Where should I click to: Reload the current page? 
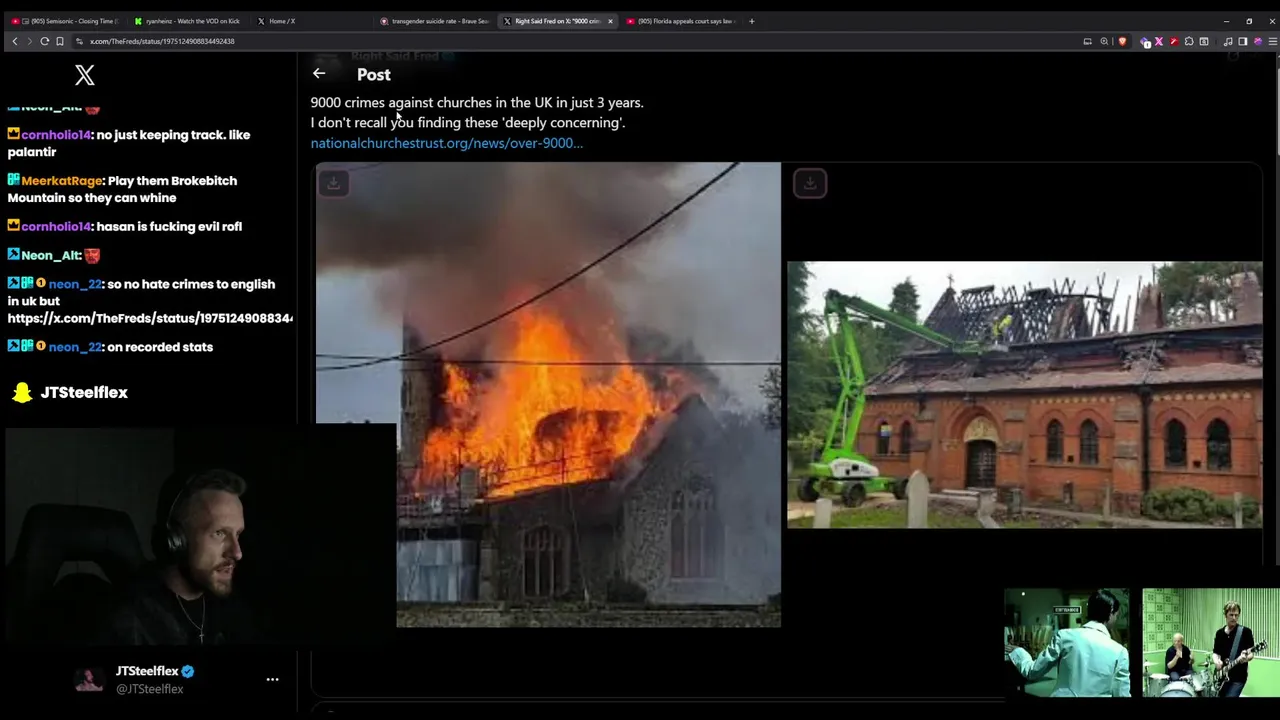pyautogui.click(x=45, y=41)
